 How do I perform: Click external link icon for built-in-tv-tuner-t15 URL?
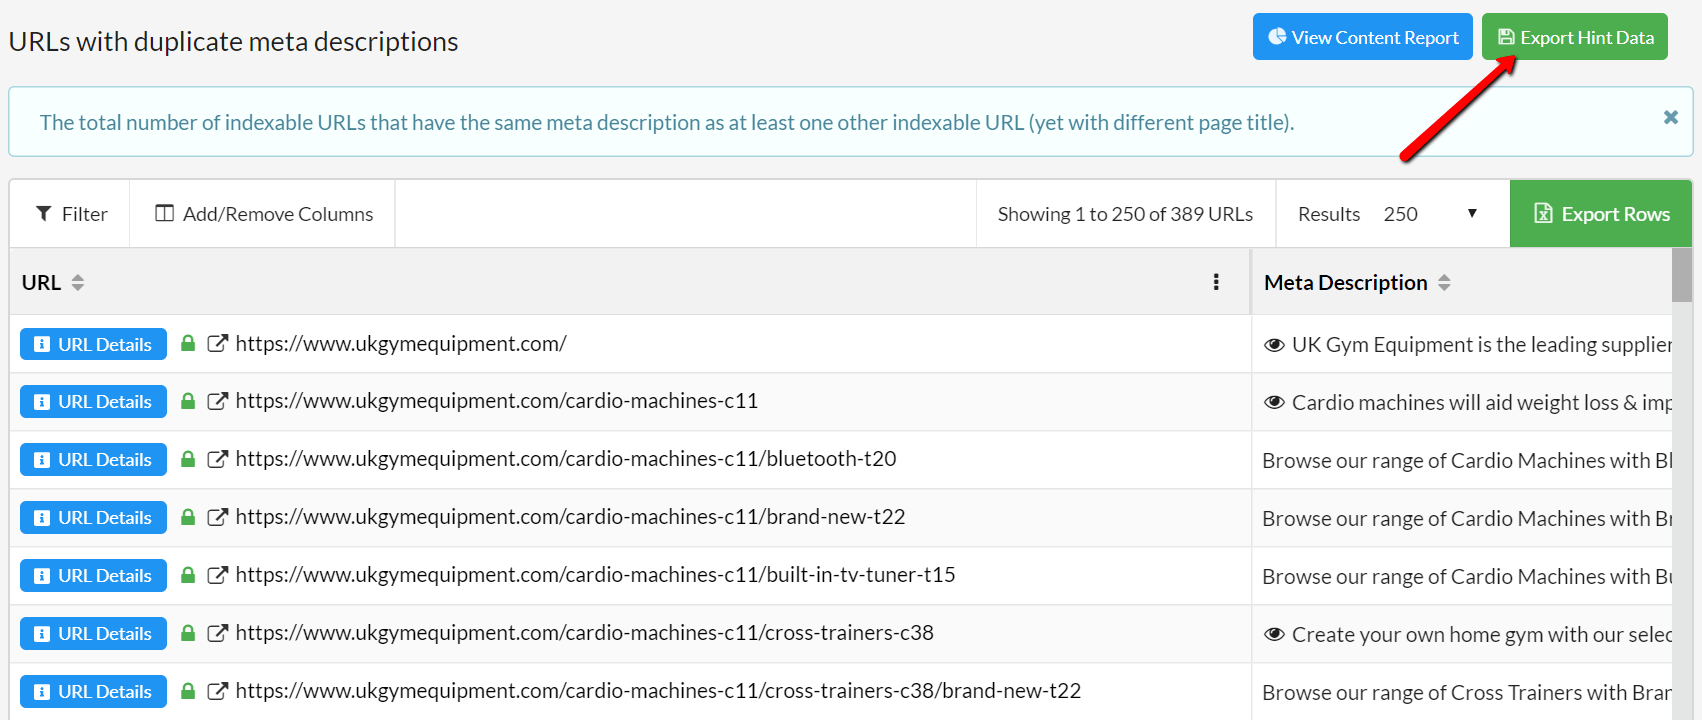coord(217,575)
